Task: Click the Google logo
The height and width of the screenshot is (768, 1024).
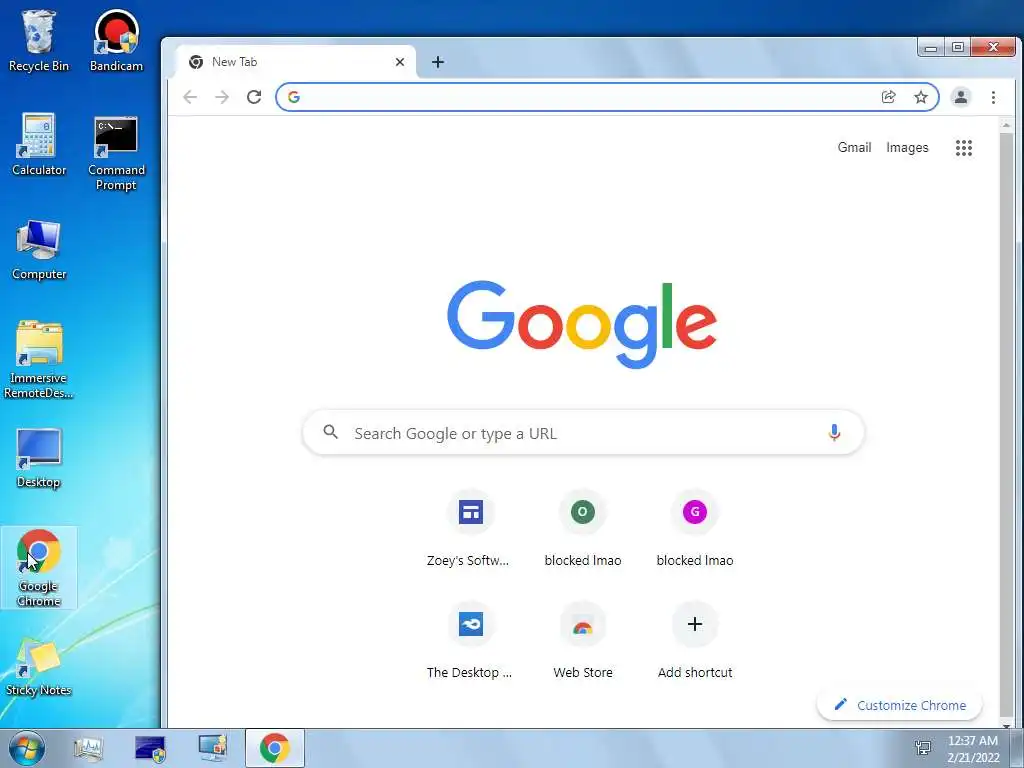Action: click(x=582, y=325)
